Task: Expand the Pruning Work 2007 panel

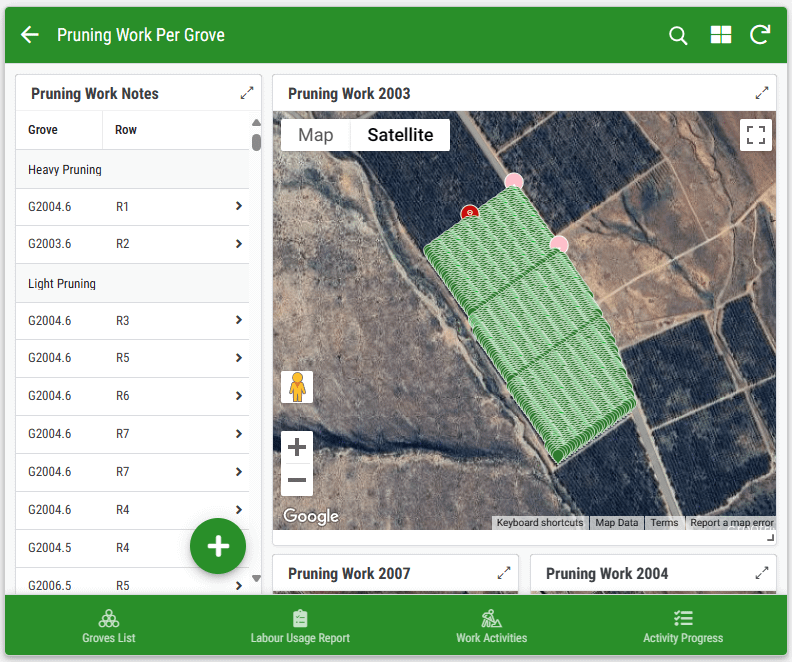Action: tap(504, 573)
